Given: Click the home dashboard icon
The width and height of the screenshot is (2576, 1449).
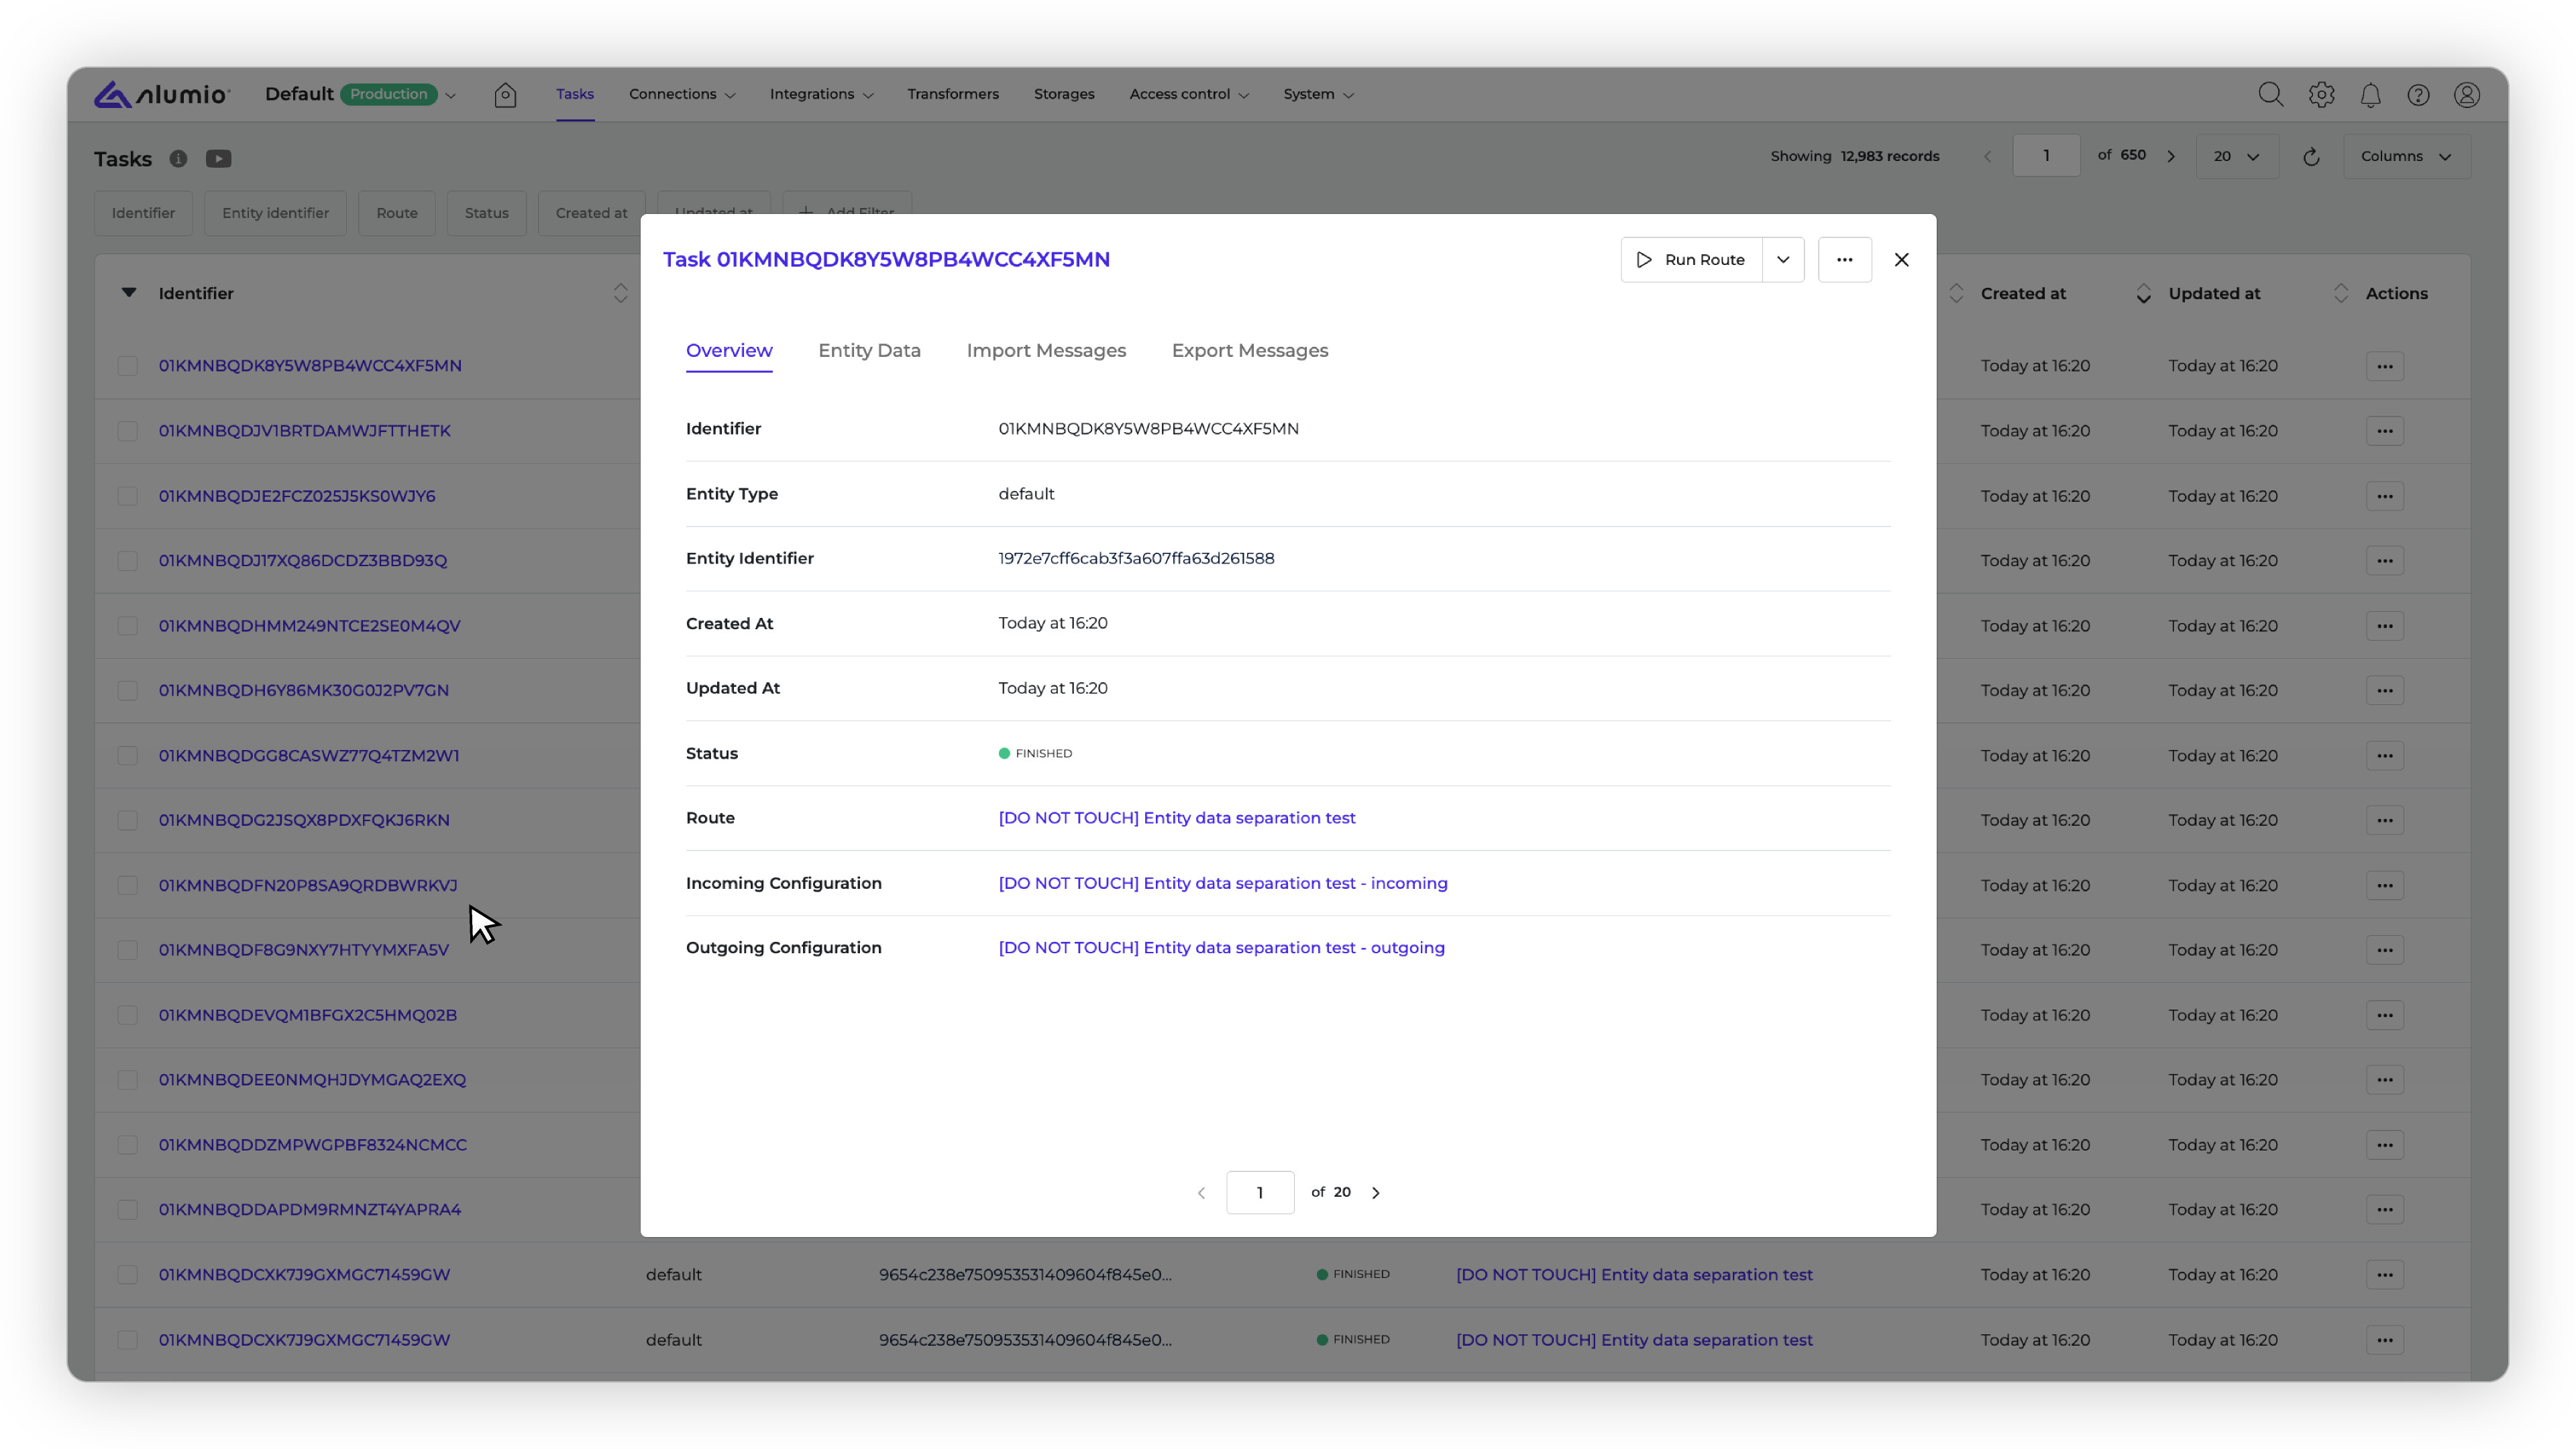Looking at the screenshot, I should 505,94.
